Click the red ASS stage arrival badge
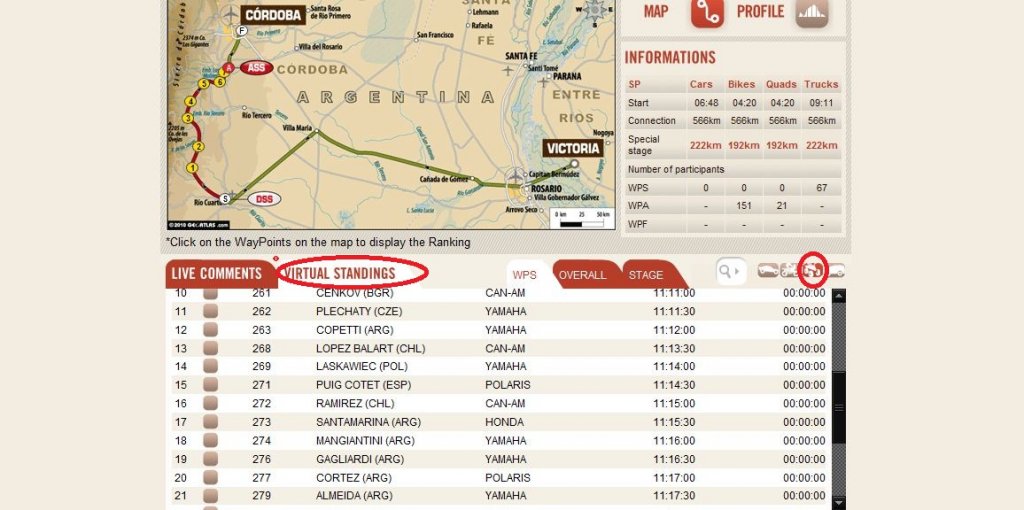This screenshot has width=1024, height=510. (x=256, y=67)
